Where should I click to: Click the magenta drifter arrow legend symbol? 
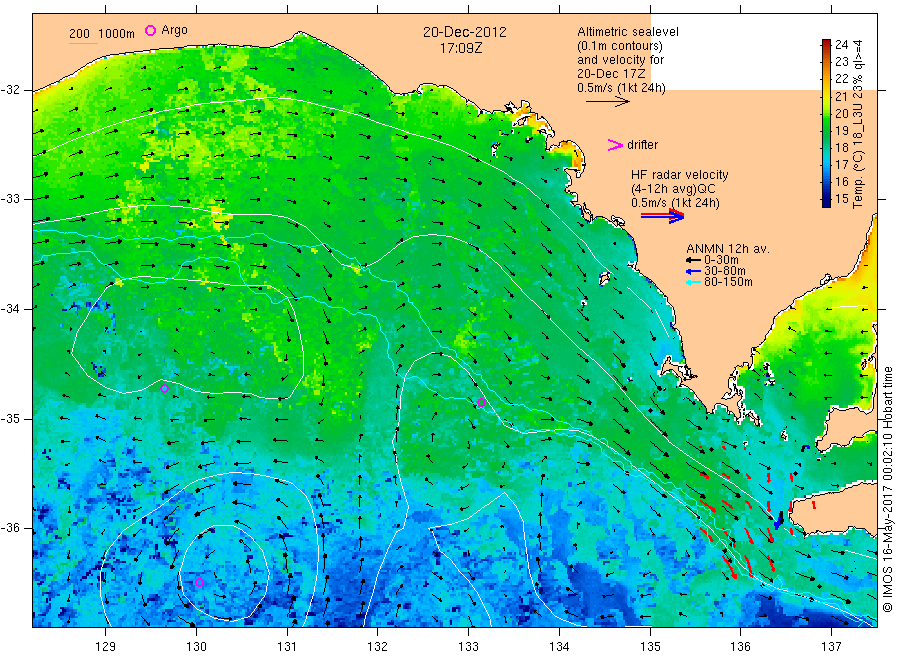615,145
